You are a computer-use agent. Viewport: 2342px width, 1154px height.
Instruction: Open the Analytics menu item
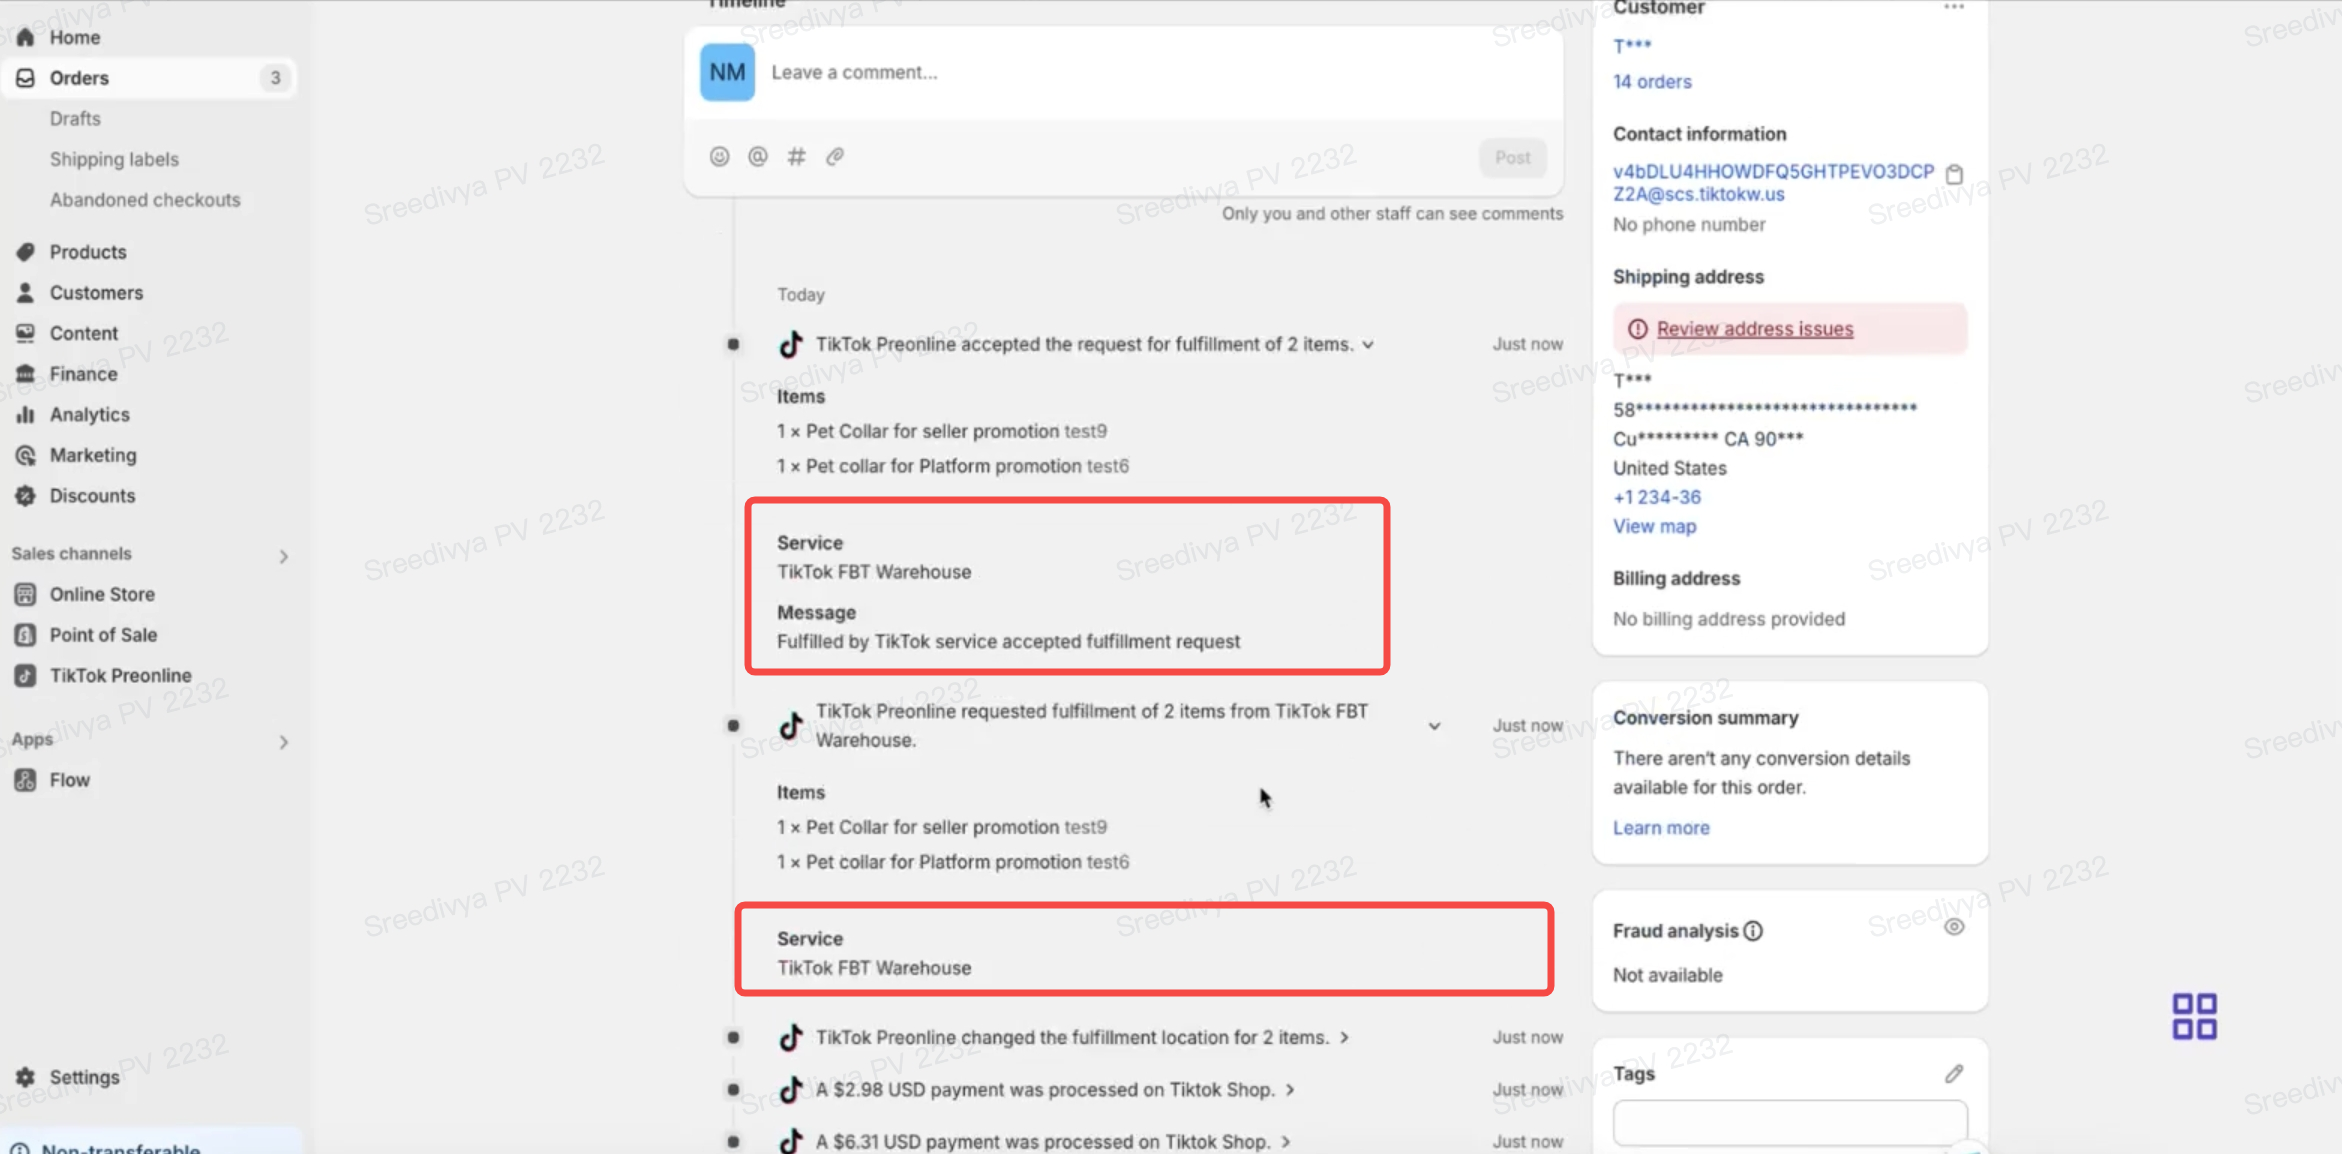click(x=89, y=414)
